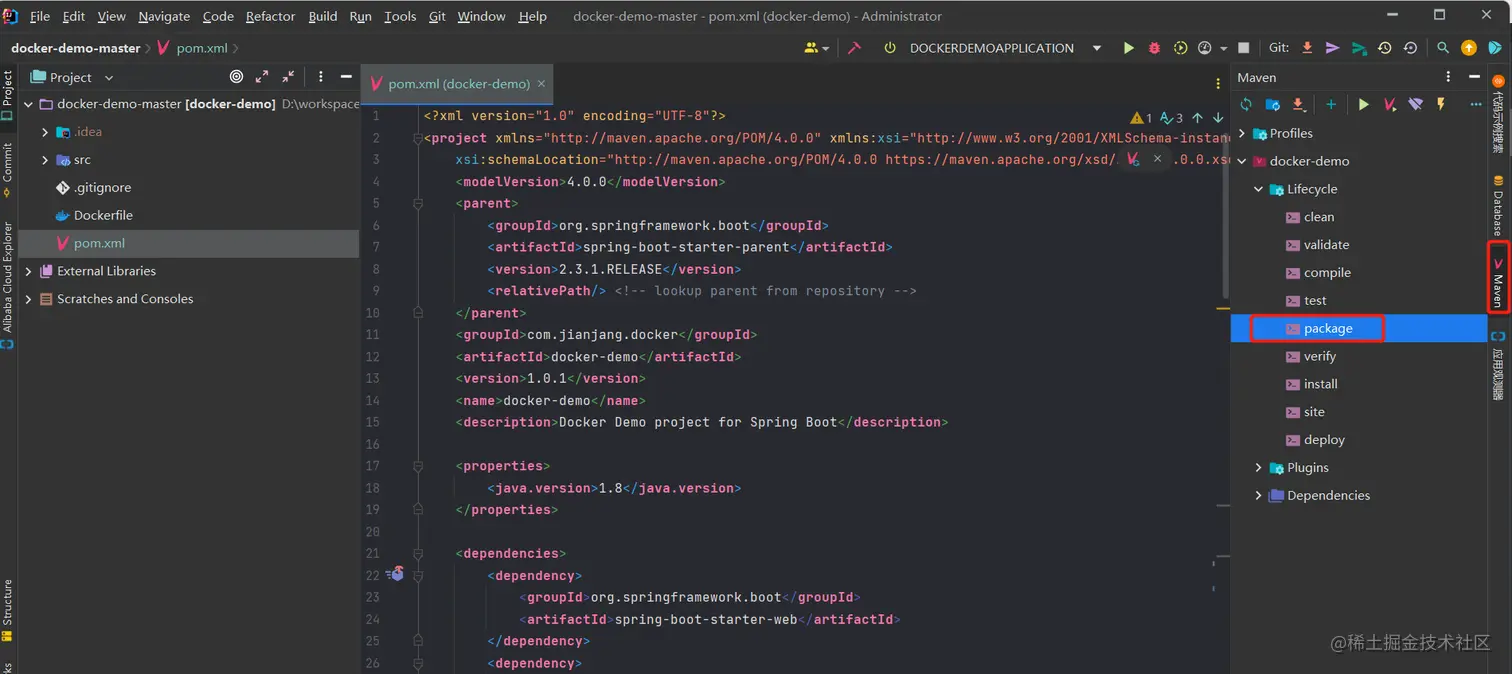The height and width of the screenshot is (674, 1512).
Task: Open the Commit tool window tab
Action: (7, 168)
